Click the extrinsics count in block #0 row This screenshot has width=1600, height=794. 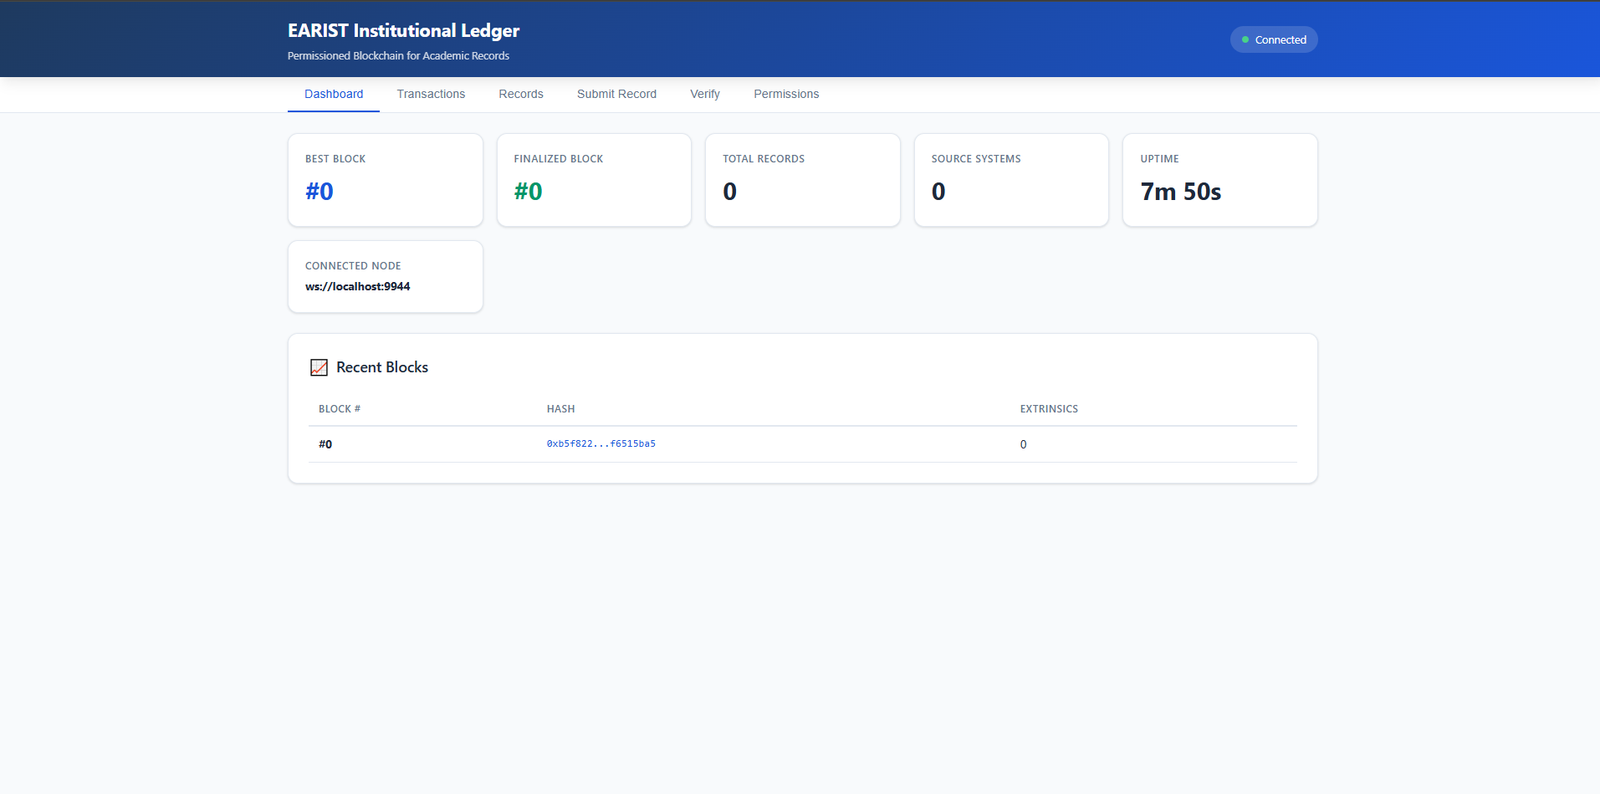click(x=1023, y=445)
